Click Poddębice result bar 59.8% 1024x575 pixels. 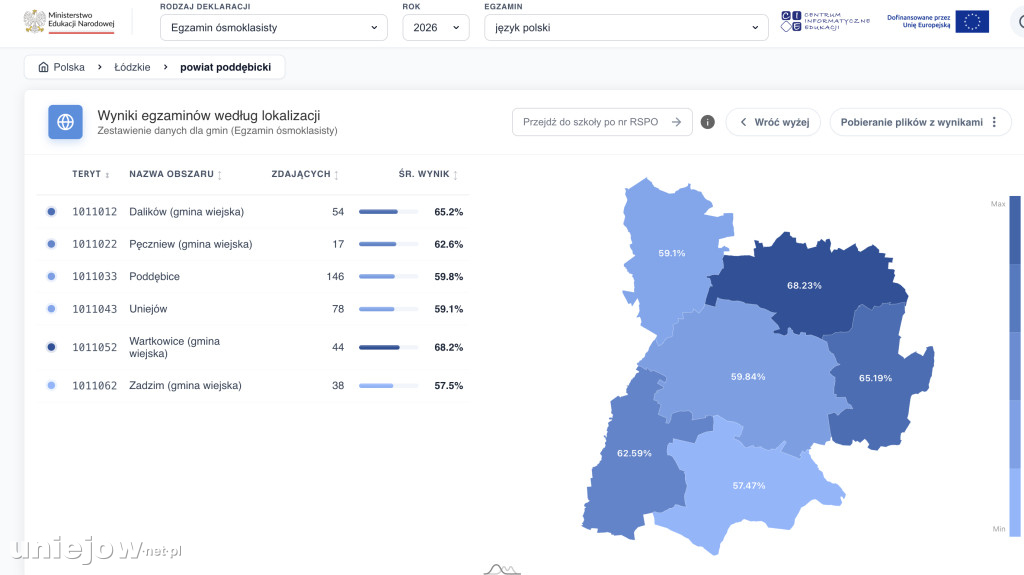pyautogui.click(x=389, y=276)
